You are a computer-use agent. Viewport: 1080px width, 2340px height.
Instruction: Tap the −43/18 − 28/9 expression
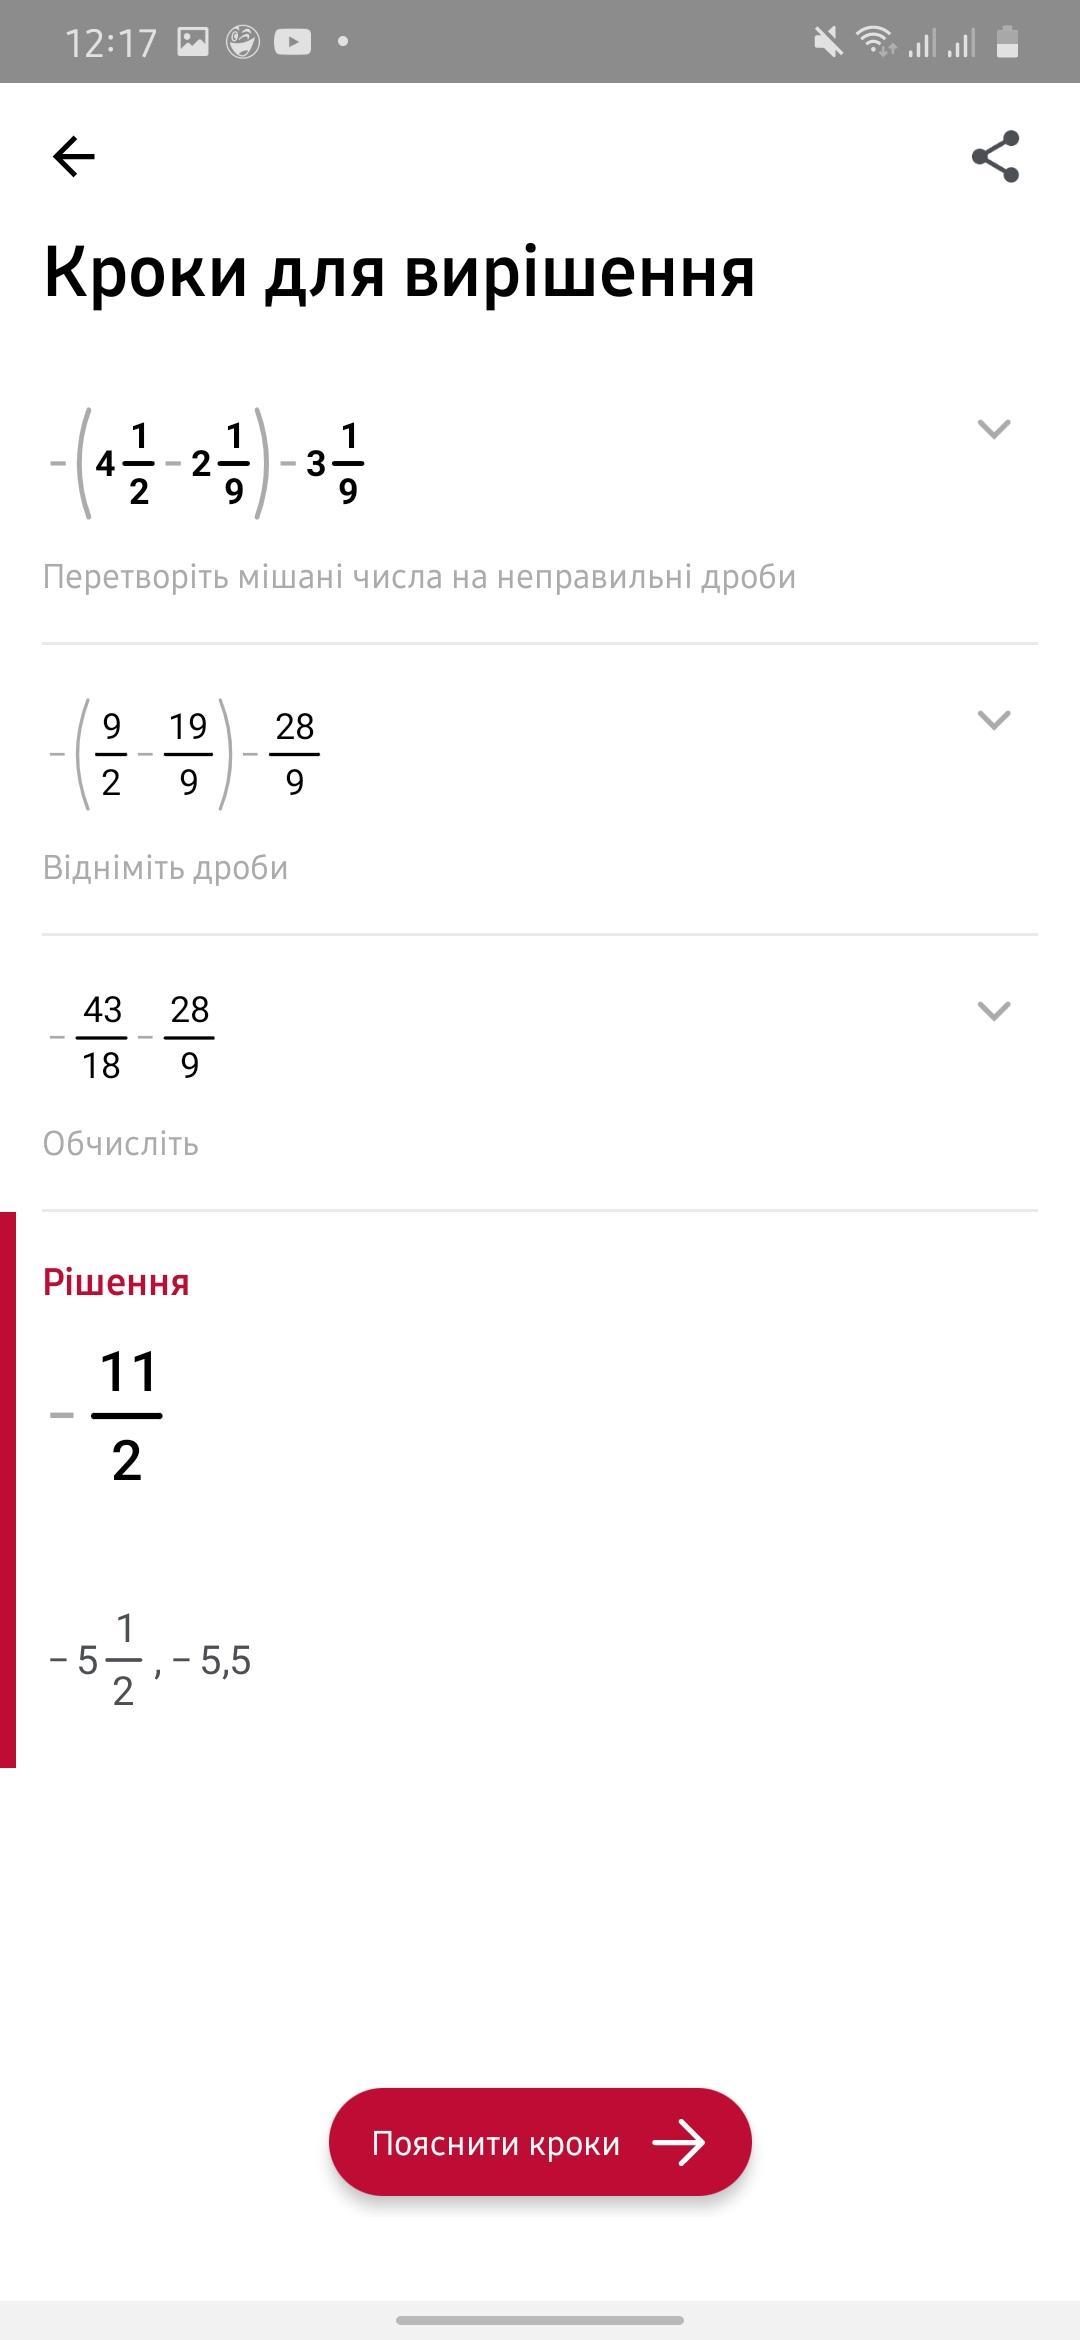(132, 1037)
